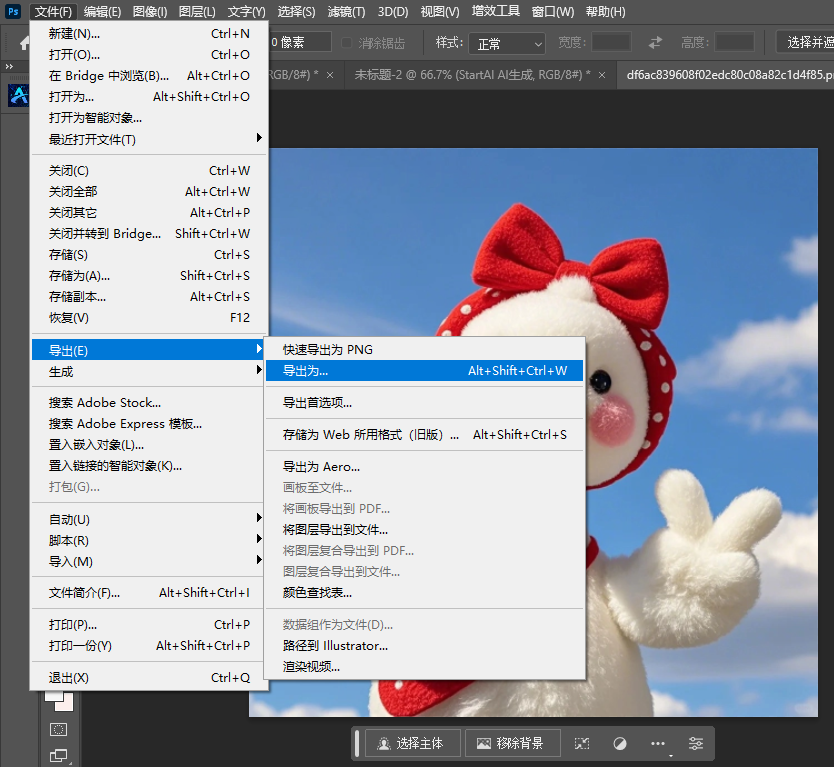
Task: Toggle quick mask mode icon
Action: pyautogui.click(x=58, y=729)
